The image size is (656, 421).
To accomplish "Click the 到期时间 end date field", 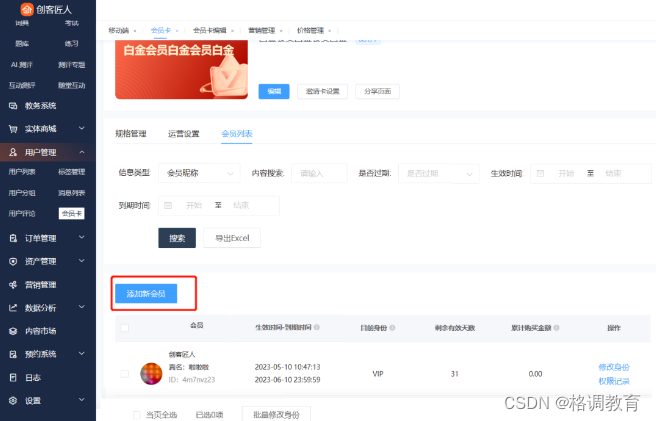I will (x=241, y=205).
